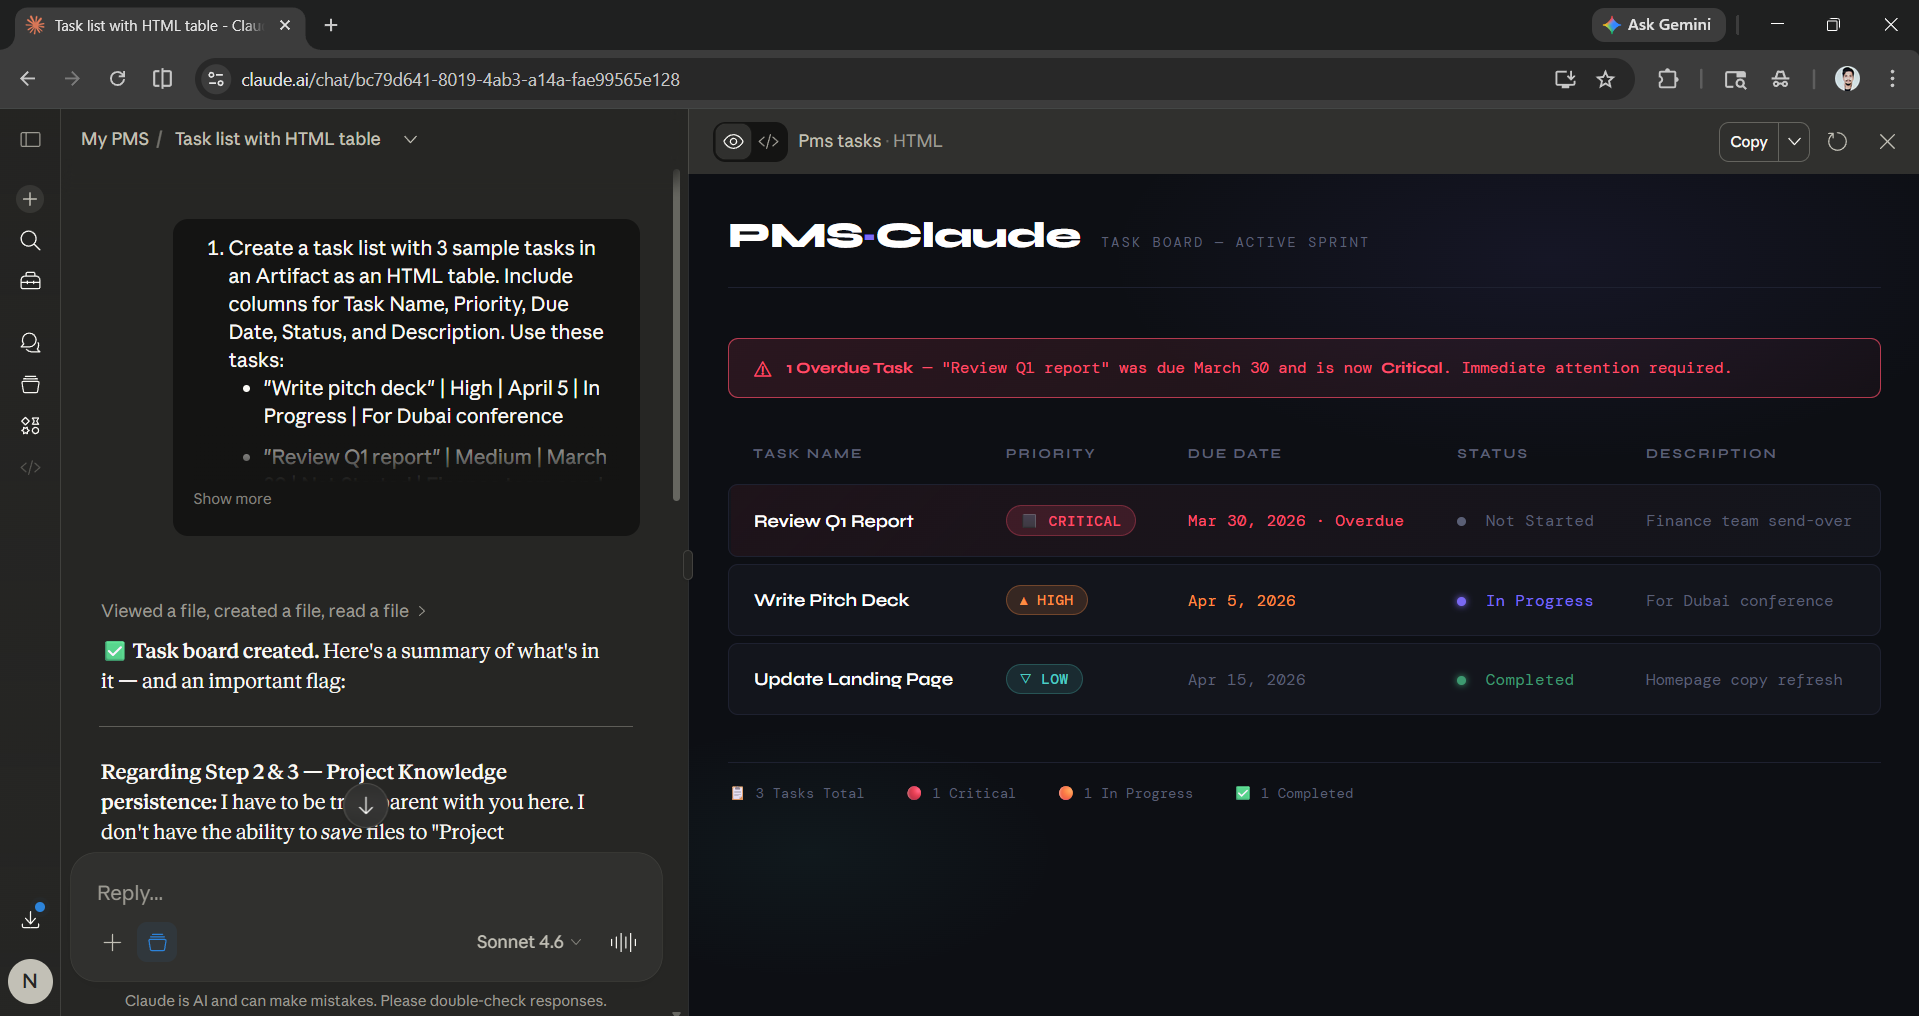This screenshot has height=1016, width=1919.
Task: Click the "Review Q1 Report" task name
Action: point(833,521)
